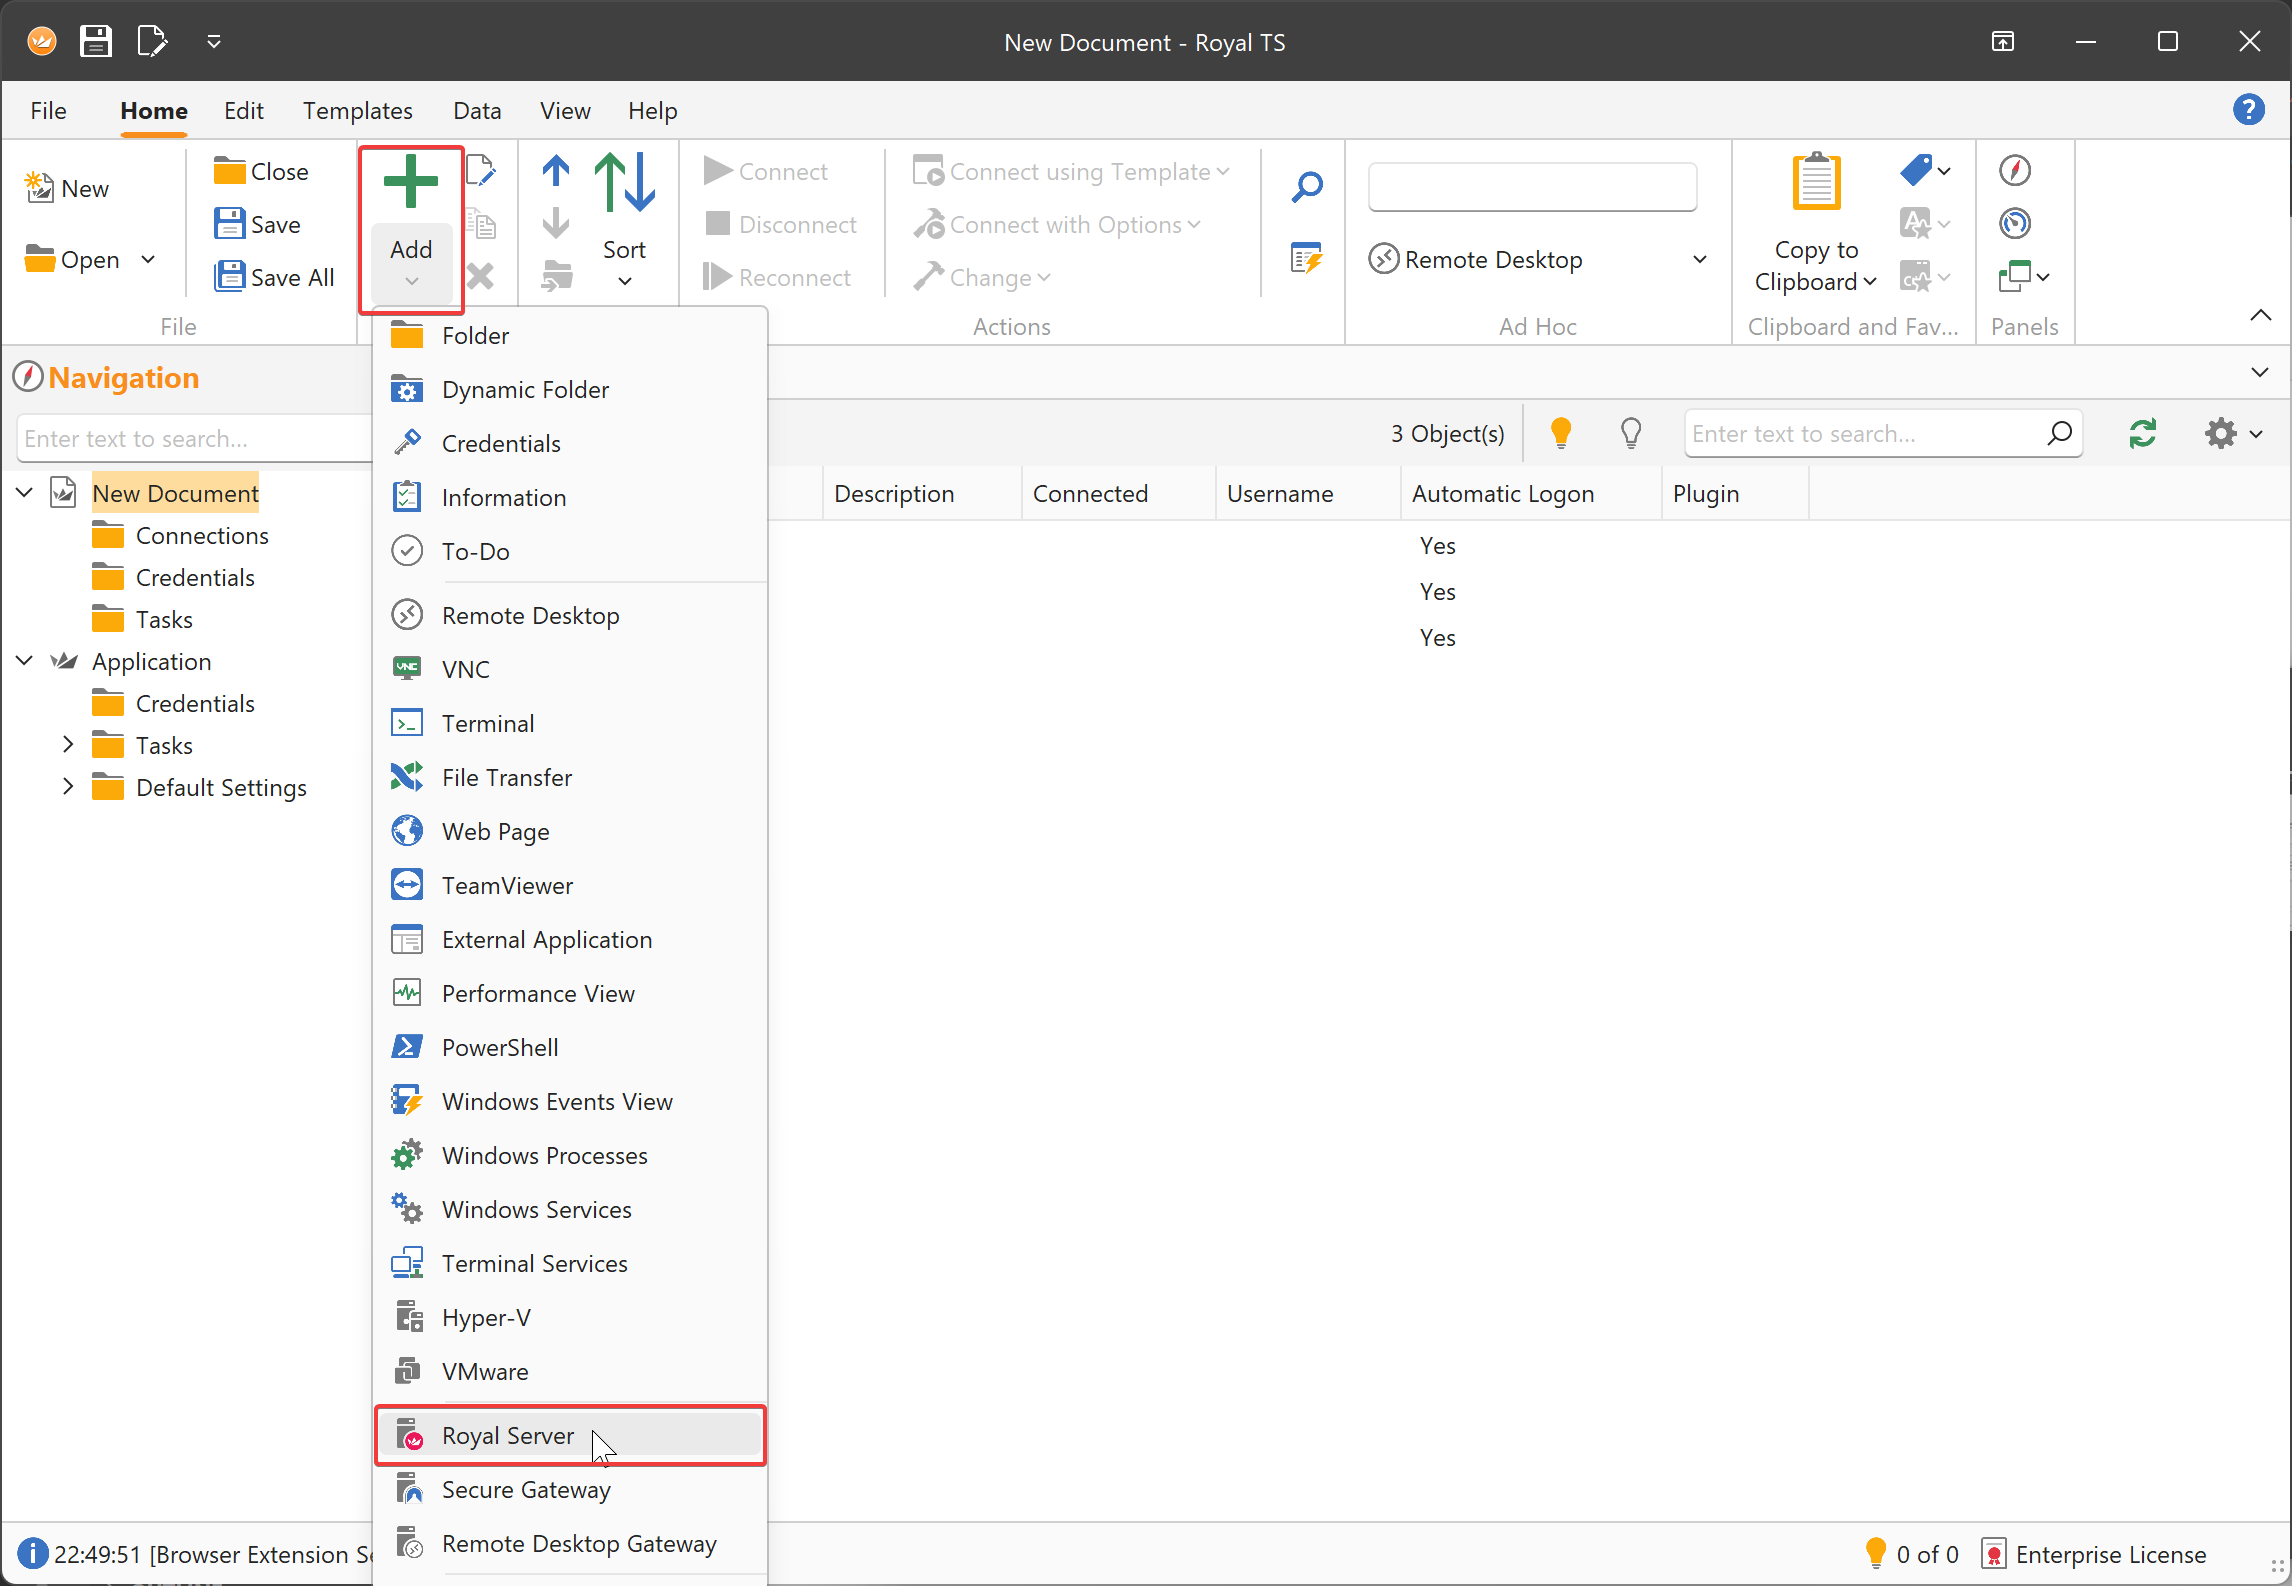
Task: Click the blue help question mark
Action: pos(2249,109)
